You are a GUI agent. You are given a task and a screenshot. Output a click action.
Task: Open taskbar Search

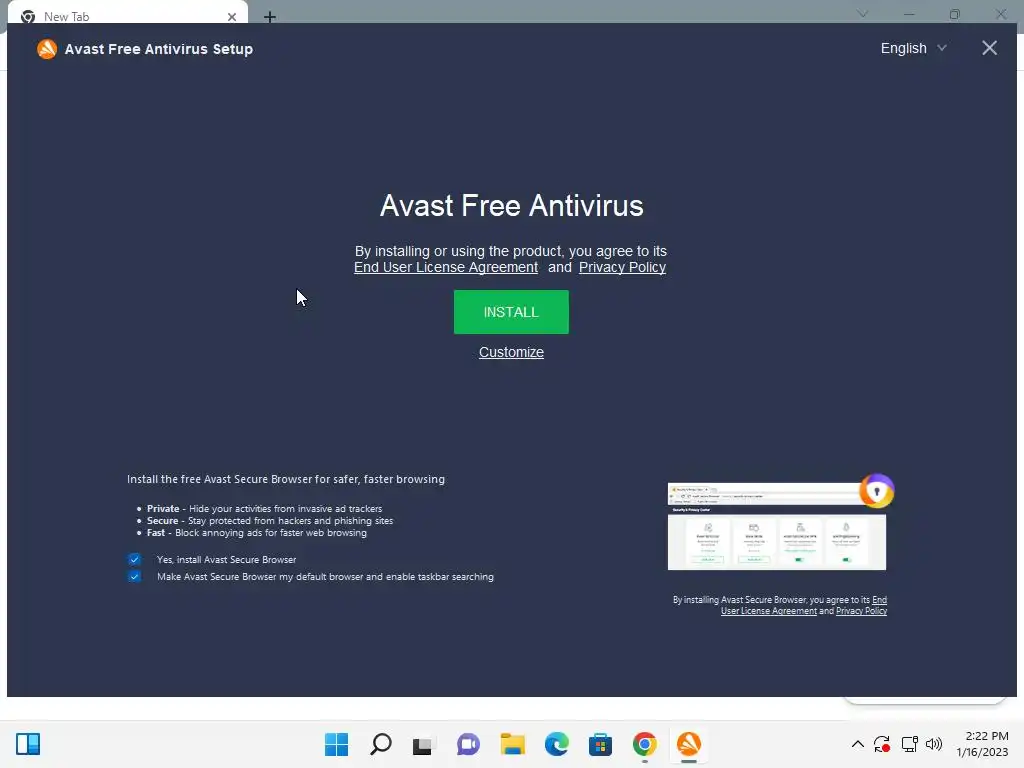[x=381, y=744]
